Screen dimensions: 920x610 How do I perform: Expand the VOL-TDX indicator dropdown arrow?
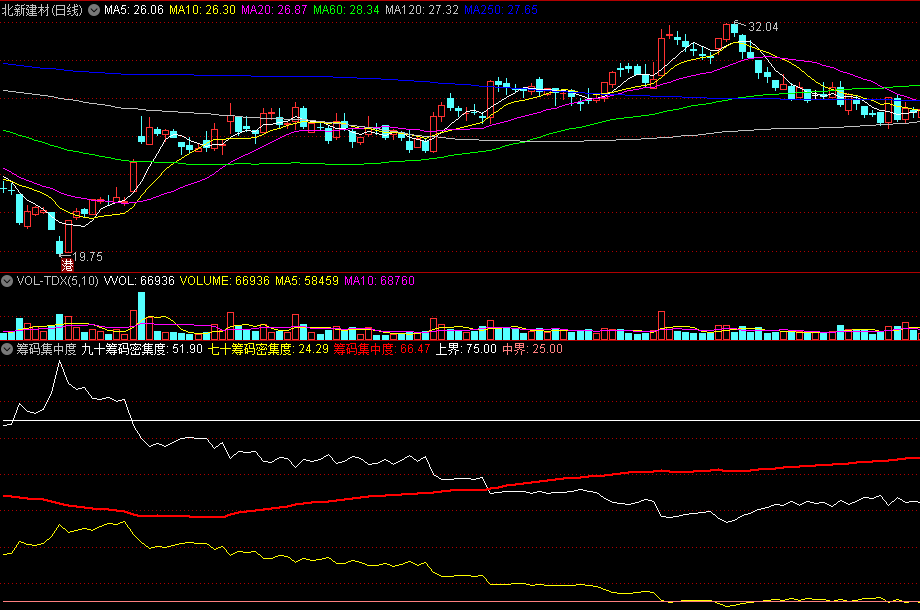8,281
